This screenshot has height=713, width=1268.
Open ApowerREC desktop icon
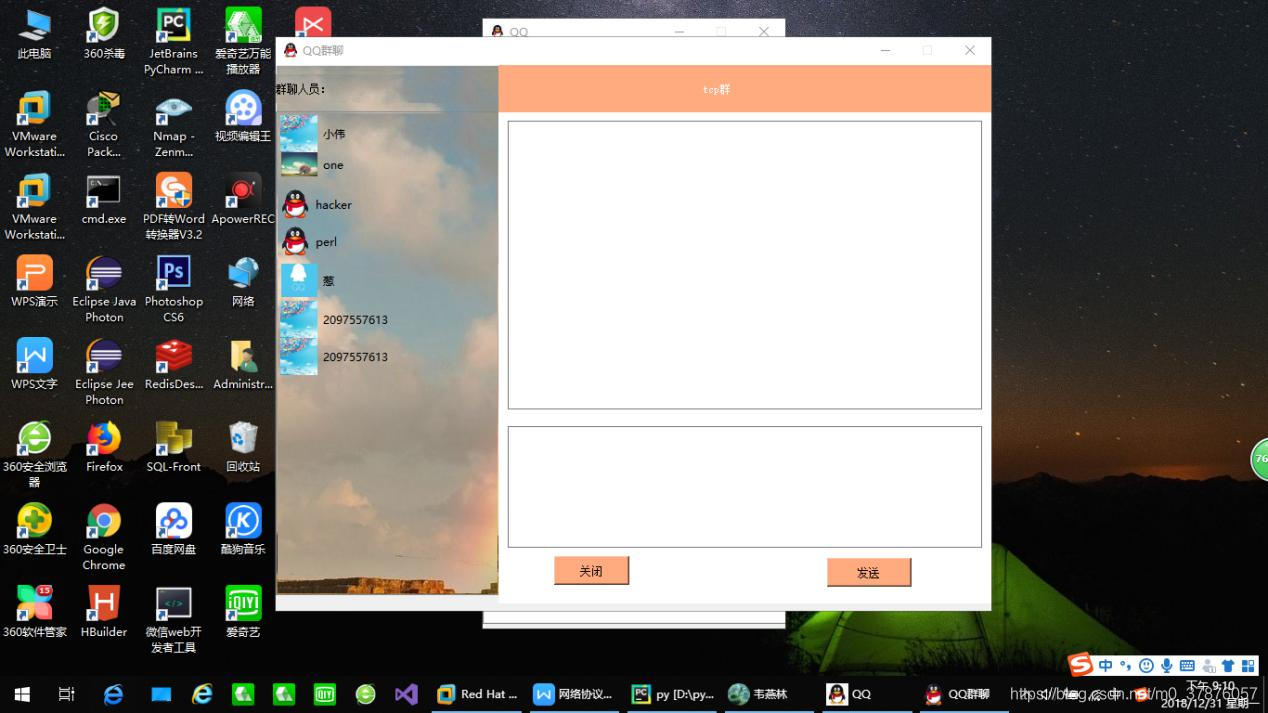pyautogui.click(x=243, y=199)
